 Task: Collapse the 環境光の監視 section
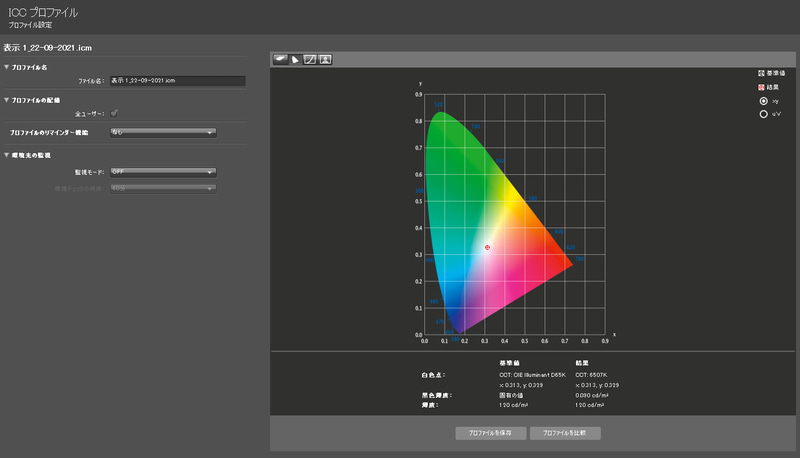click(7, 155)
